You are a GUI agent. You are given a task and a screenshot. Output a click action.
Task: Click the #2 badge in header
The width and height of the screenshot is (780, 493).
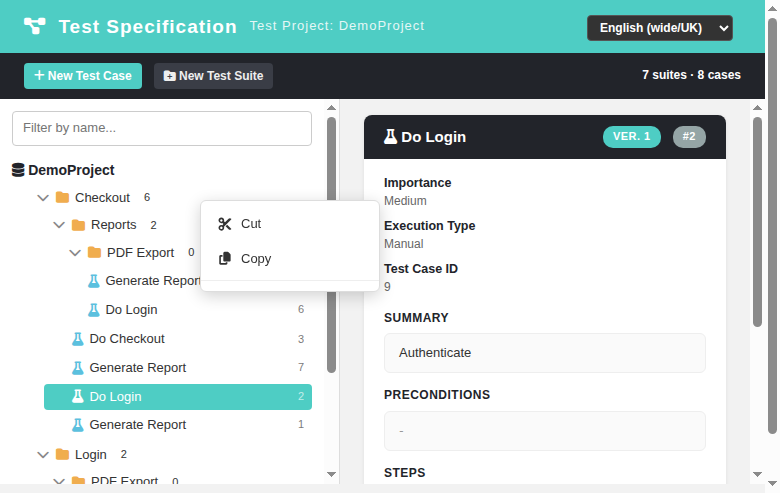689,137
